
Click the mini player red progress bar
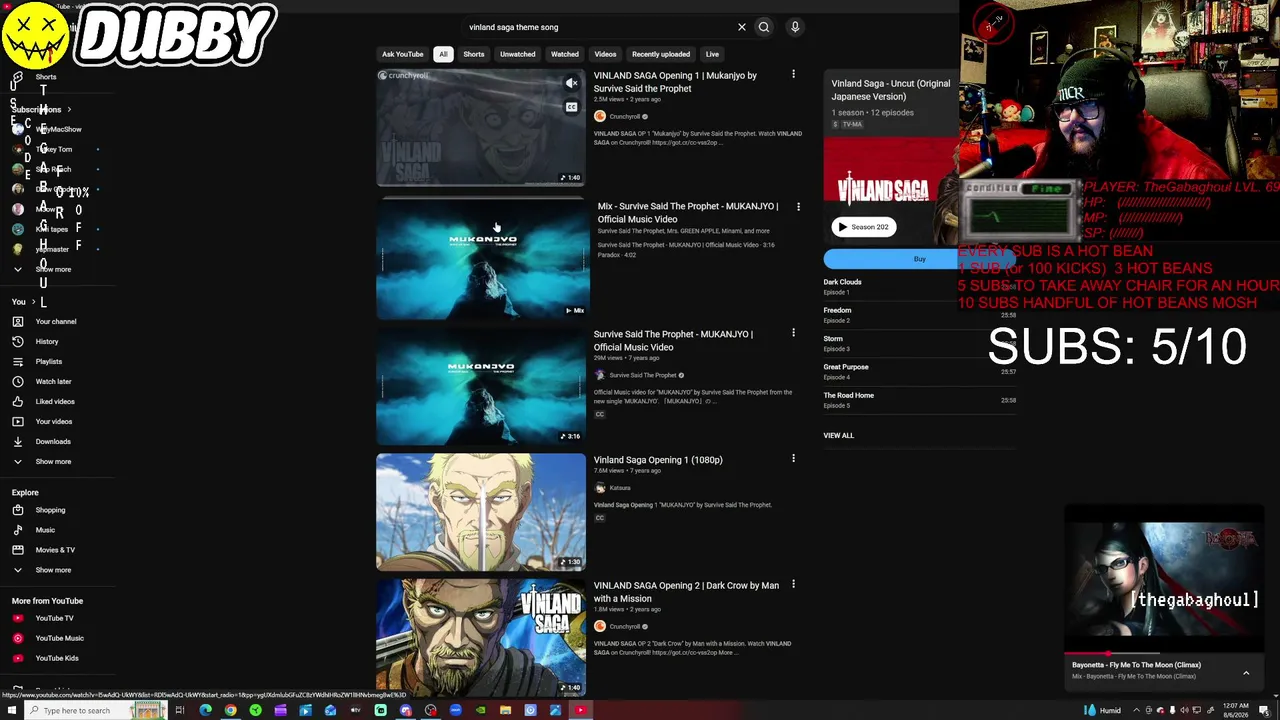click(1087, 653)
